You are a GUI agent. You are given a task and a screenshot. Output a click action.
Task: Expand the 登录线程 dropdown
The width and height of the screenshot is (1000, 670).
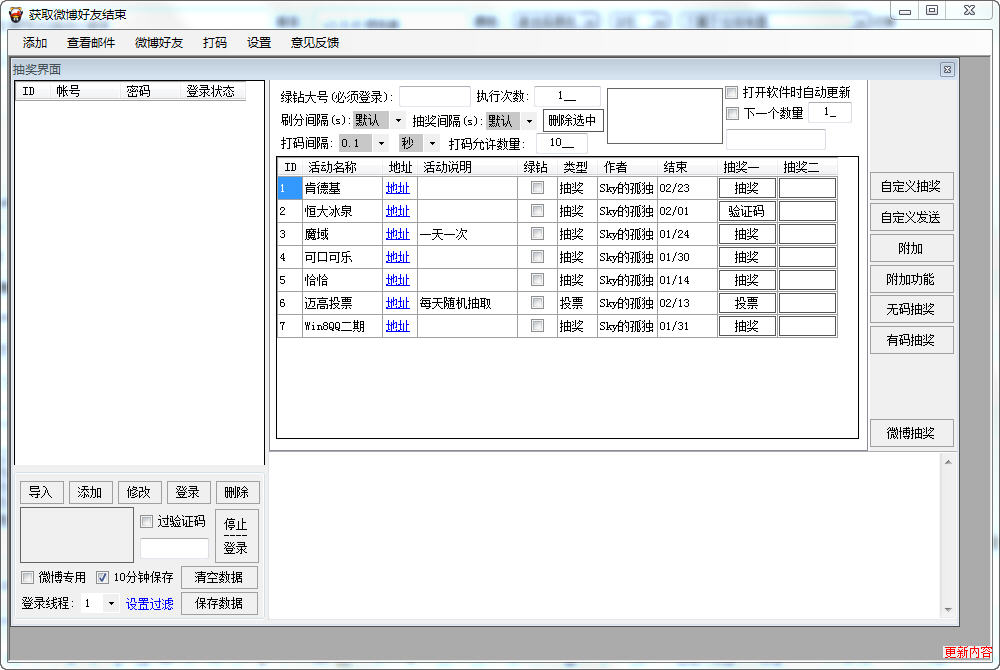pyautogui.click(x=111, y=603)
